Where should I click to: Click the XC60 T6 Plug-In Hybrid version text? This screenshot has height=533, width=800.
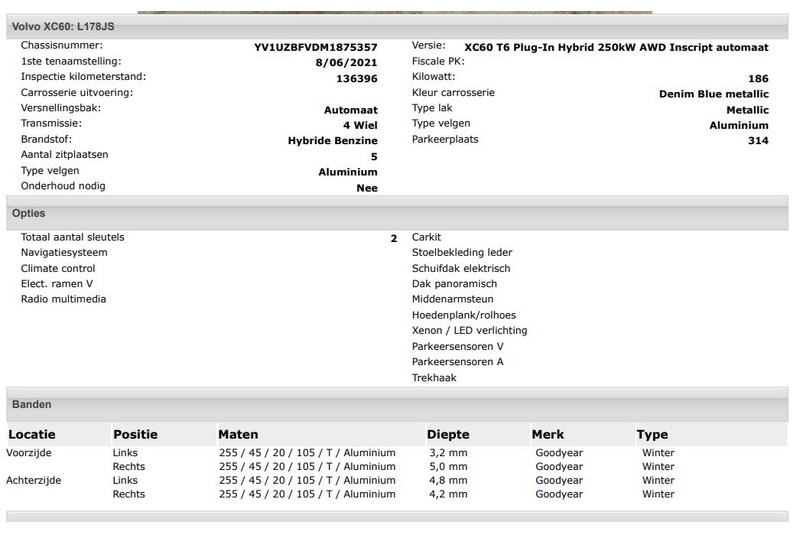pos(616,47)
